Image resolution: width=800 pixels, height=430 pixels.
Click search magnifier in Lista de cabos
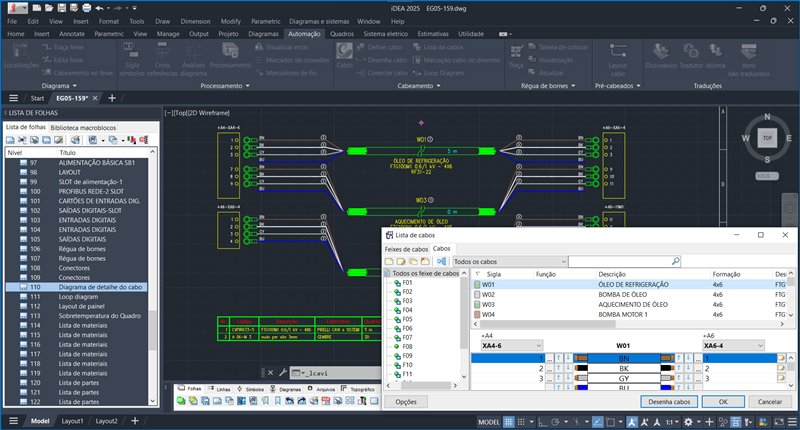coord(676,261)
